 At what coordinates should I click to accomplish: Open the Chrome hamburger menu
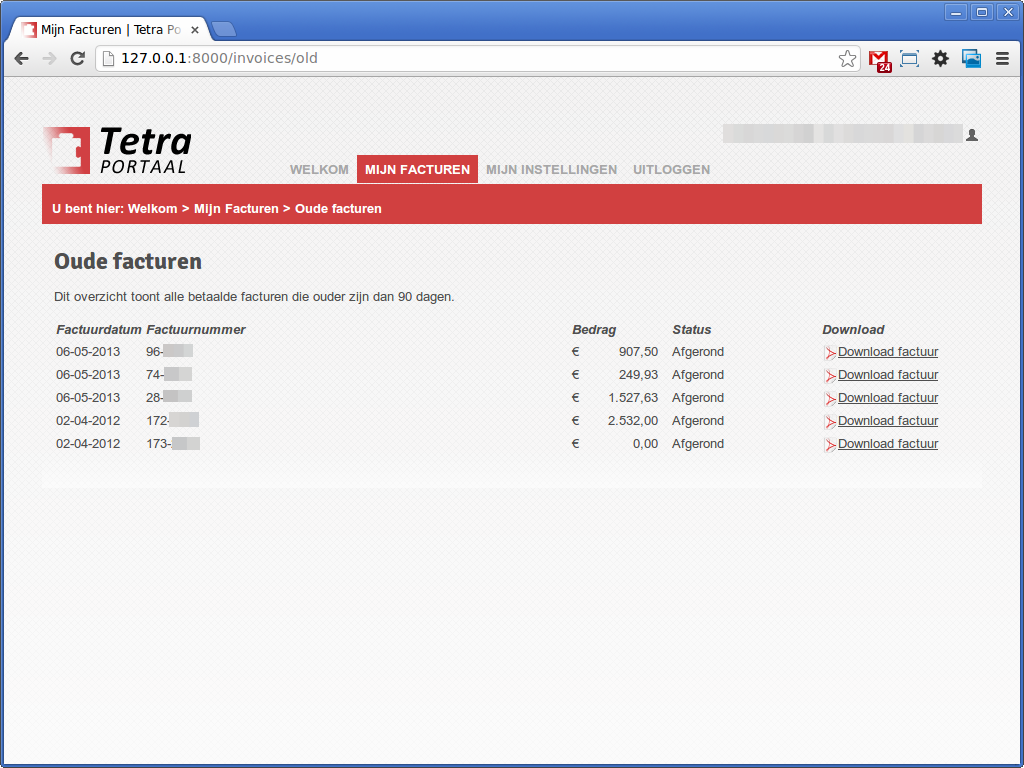click(1002, 59)
